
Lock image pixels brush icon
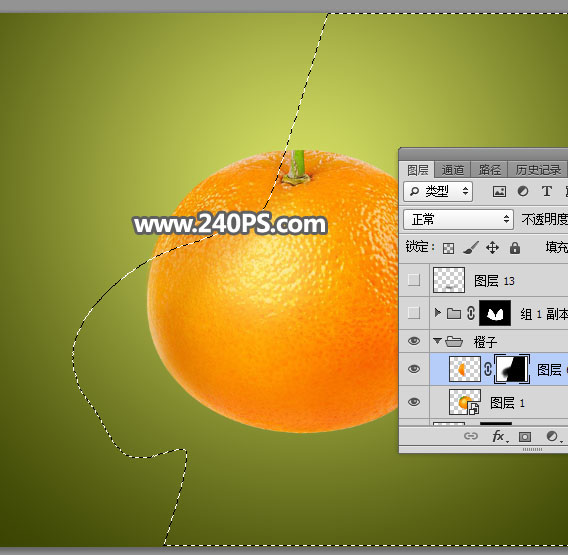pos(471,248)
